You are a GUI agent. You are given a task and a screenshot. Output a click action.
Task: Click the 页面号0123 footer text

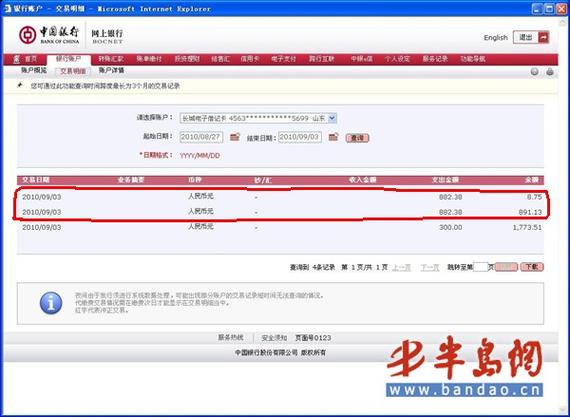(313, 338)
